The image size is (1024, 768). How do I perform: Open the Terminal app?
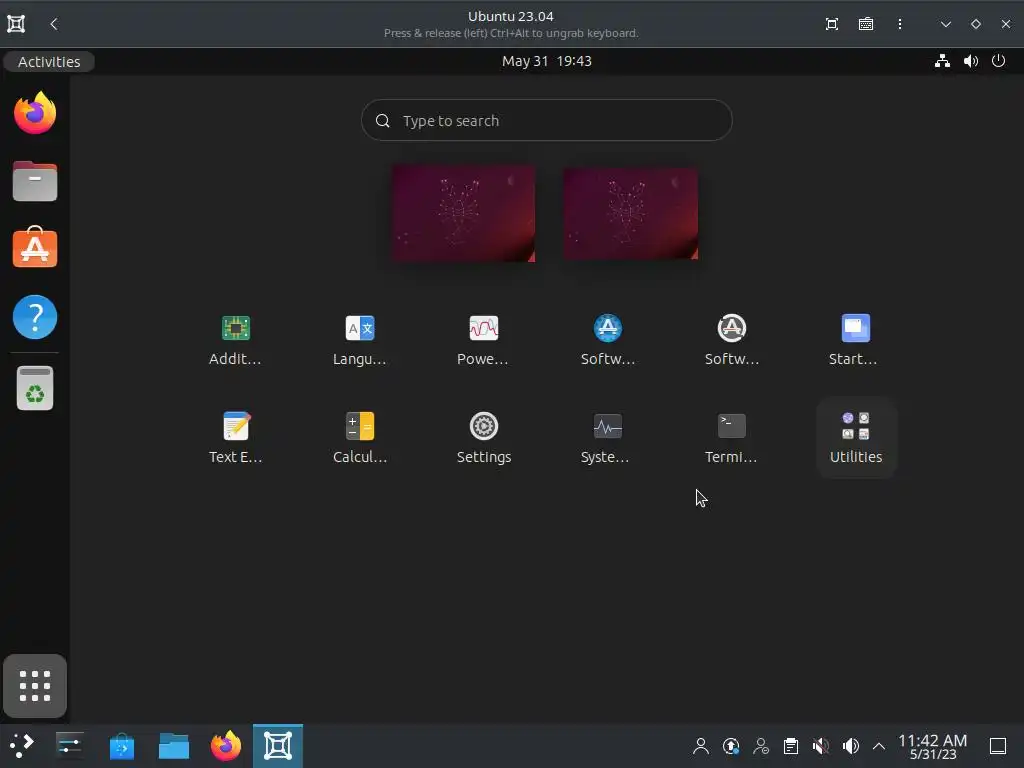(x=731, y=438)
